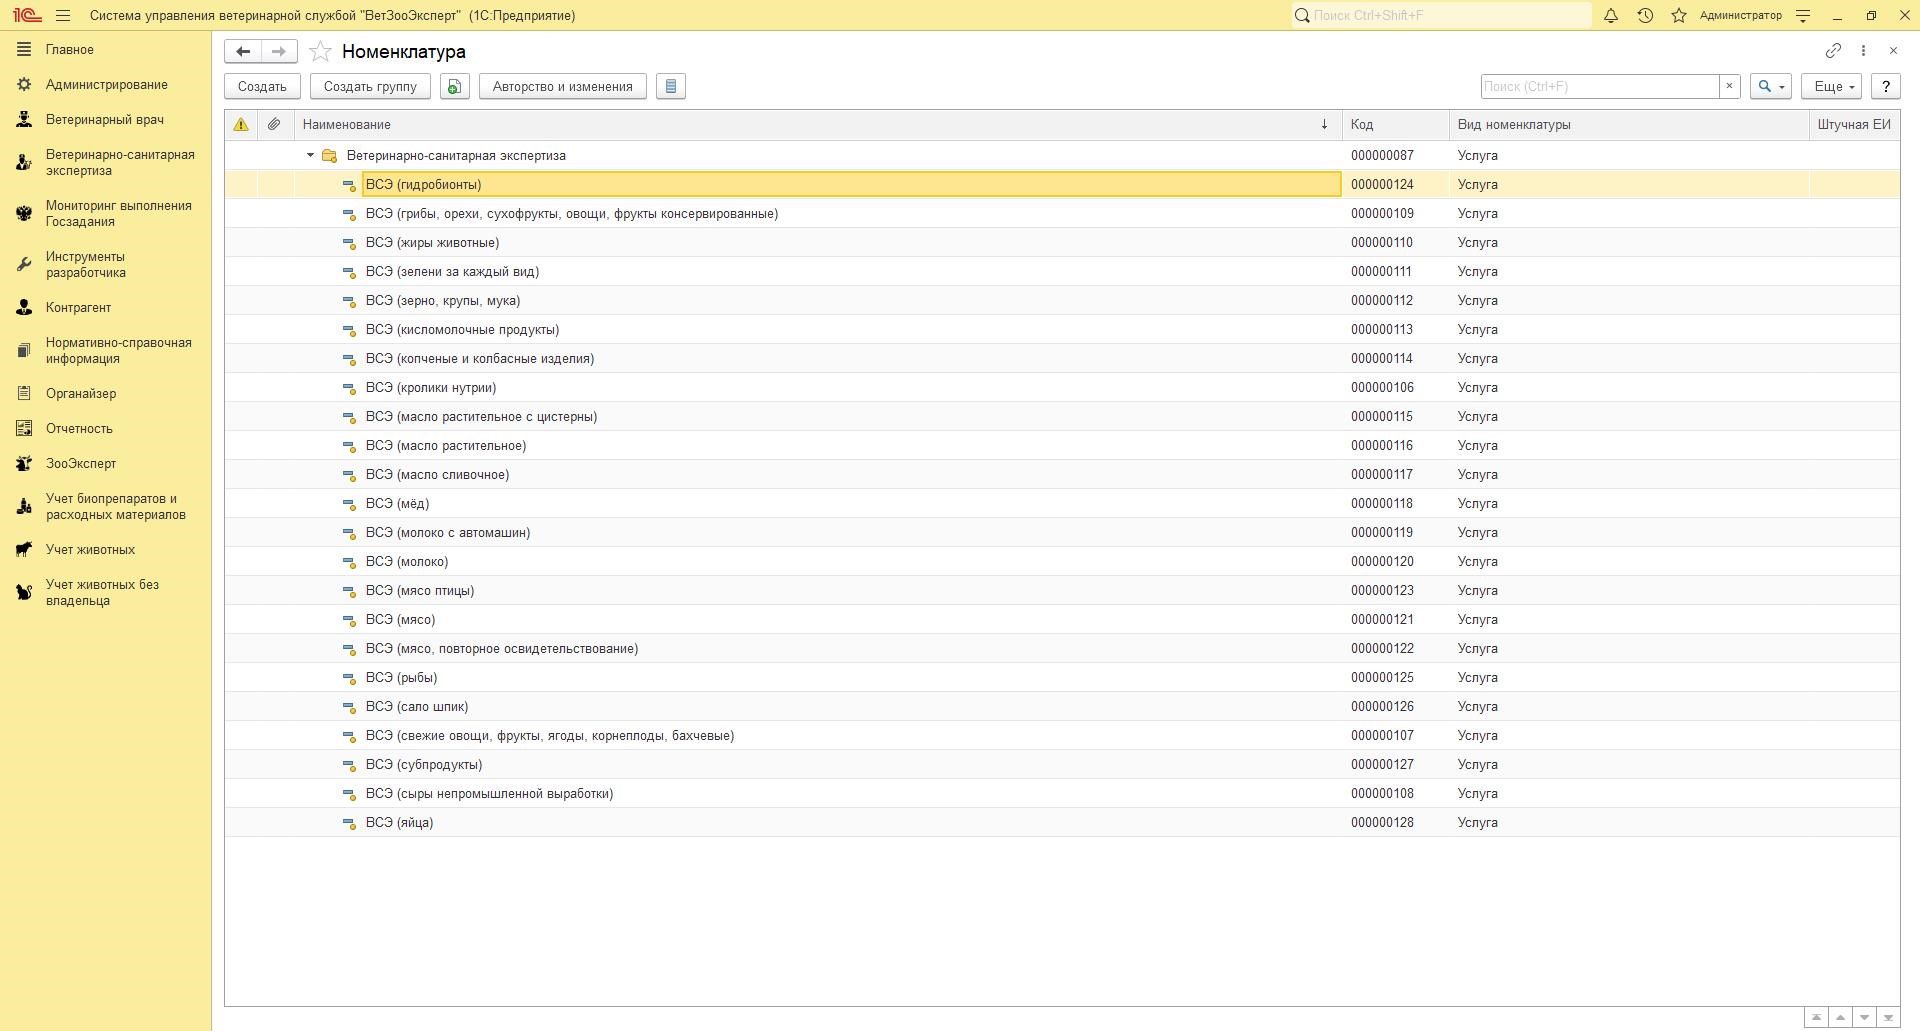Click the Учет животных sidebar icon
This screenshot has width=1920, height=1031.
coord(24,550)
